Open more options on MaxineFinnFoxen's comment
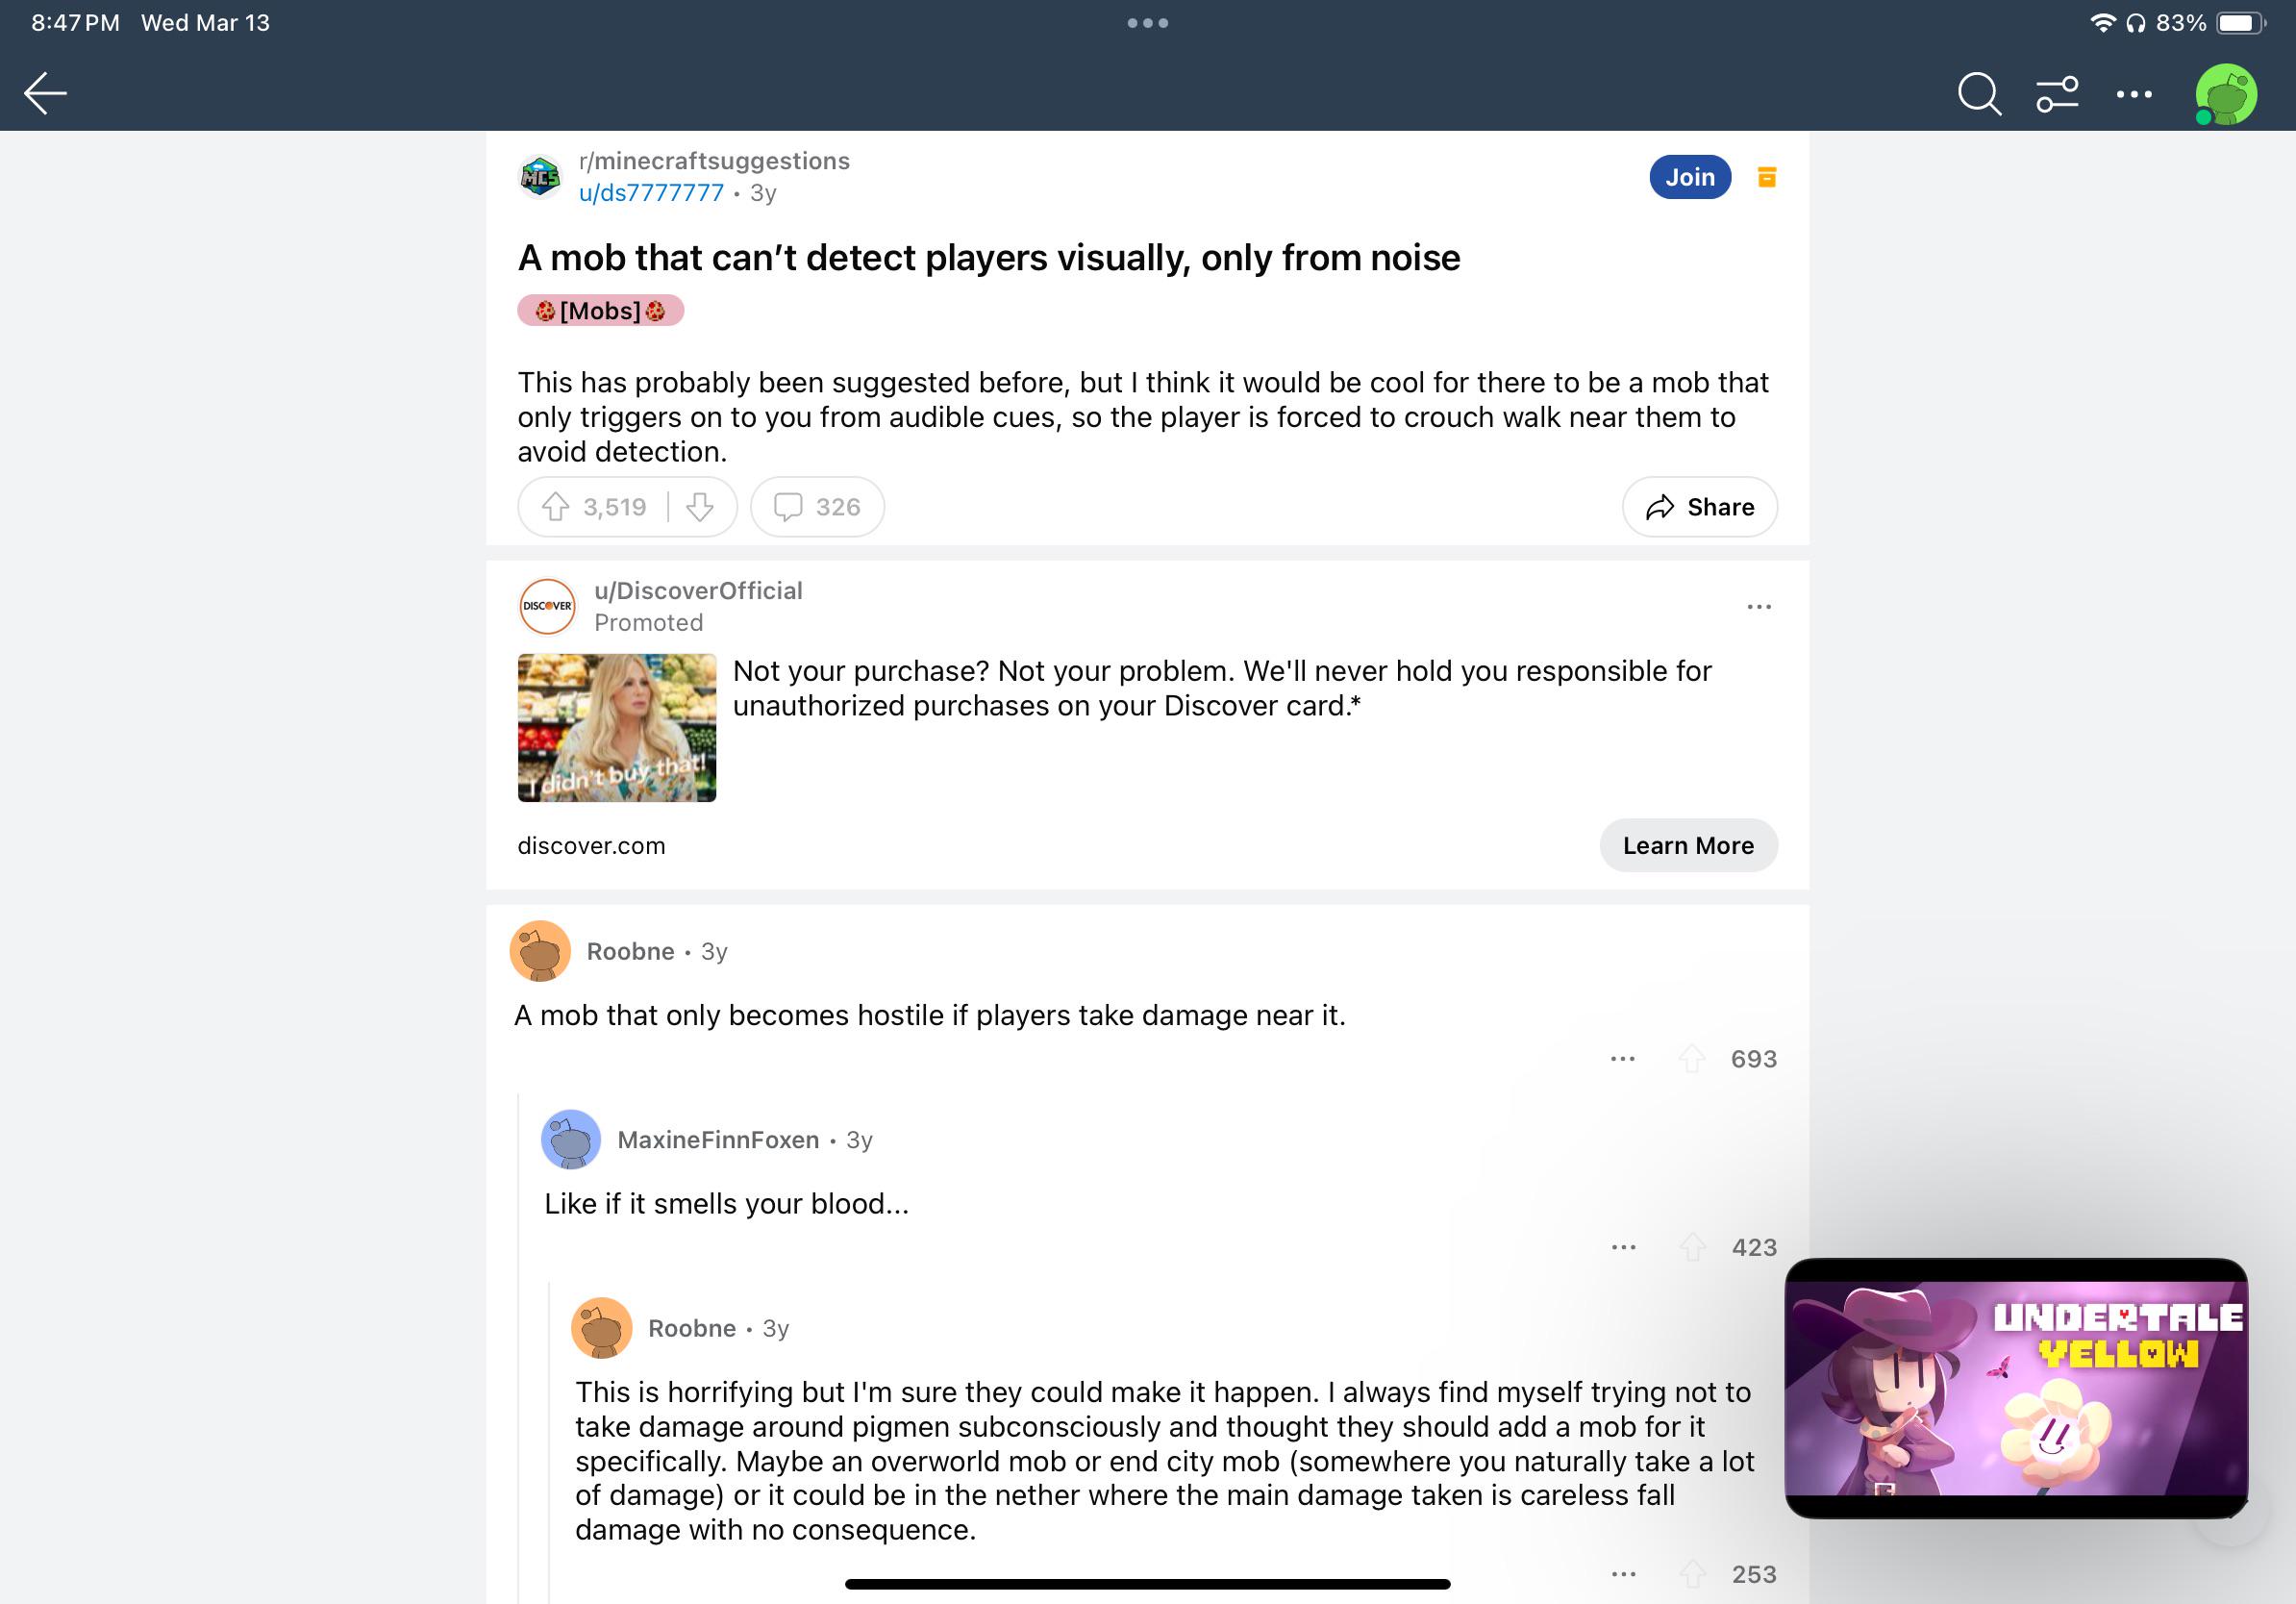2296x1604 pixels. (x=1623, y=1247)
